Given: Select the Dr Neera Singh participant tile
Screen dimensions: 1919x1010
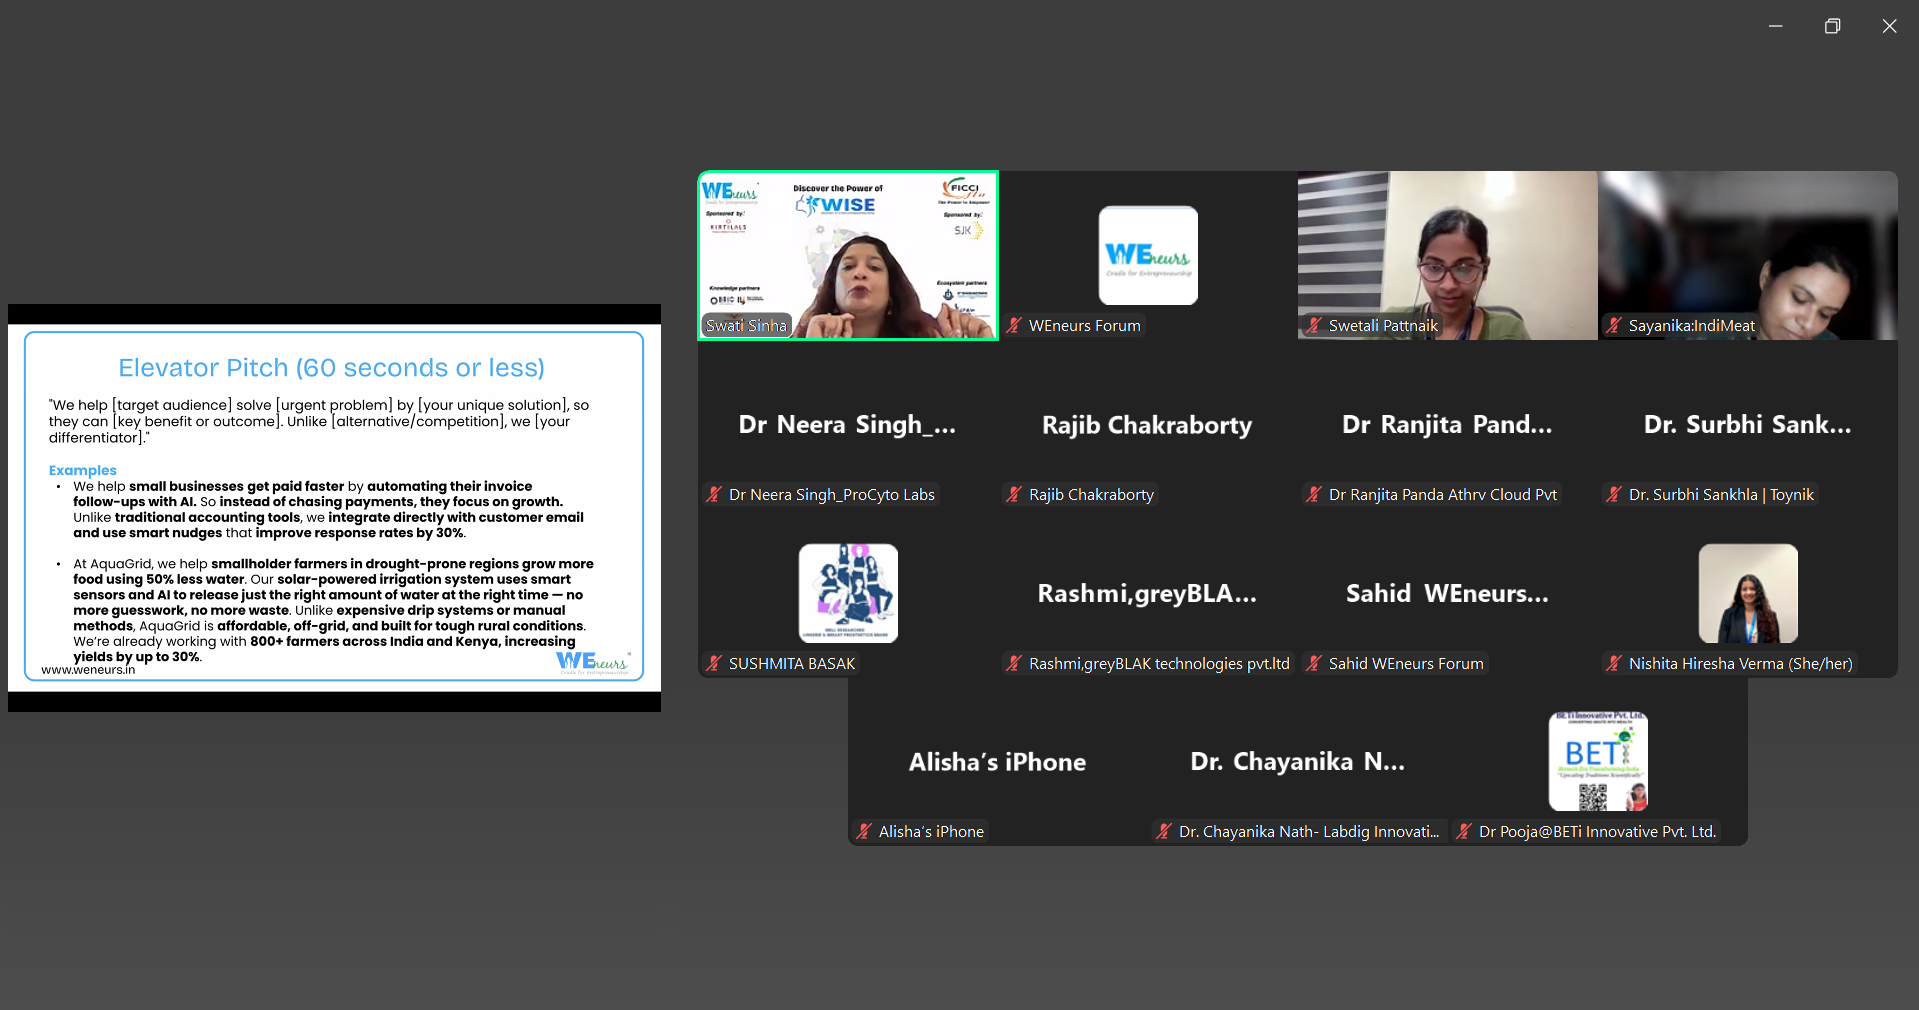Looking at the screenshot, I should pos(848,425).
